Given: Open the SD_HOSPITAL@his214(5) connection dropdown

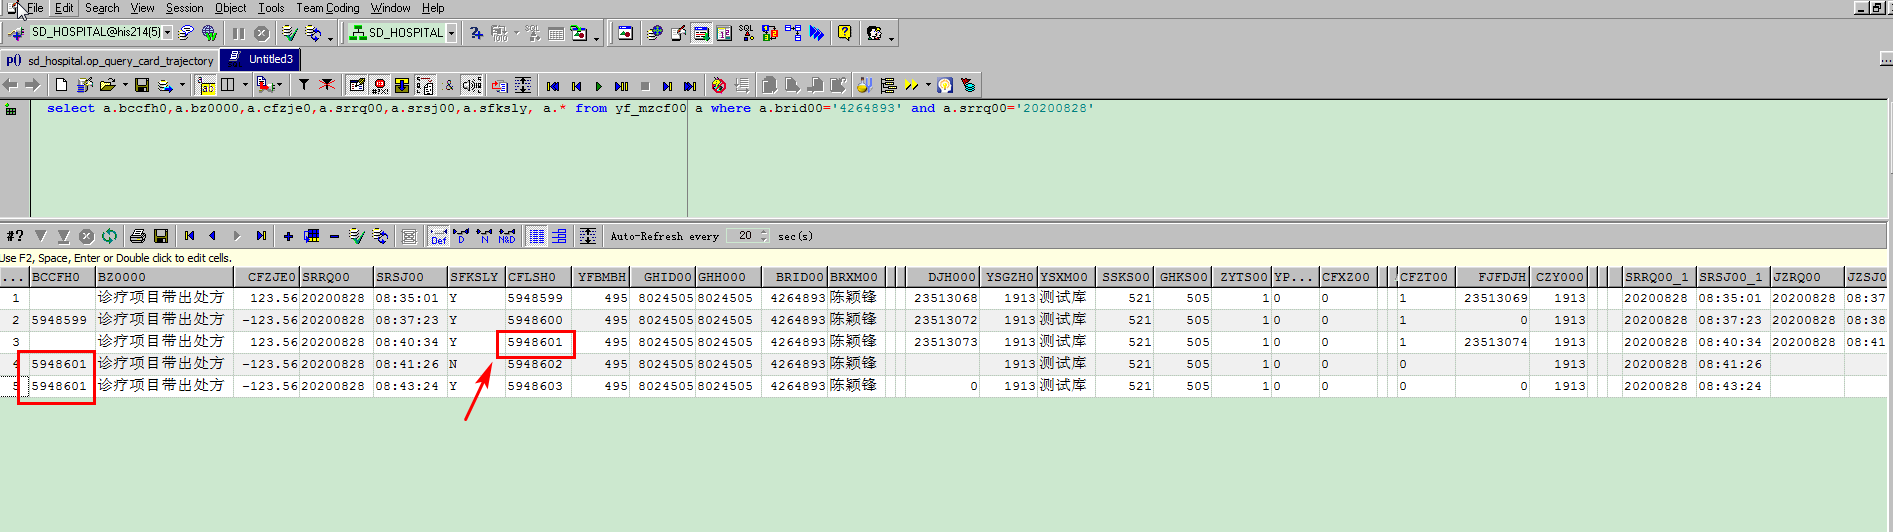Looking at the screenshot, I should click(167, 33).
